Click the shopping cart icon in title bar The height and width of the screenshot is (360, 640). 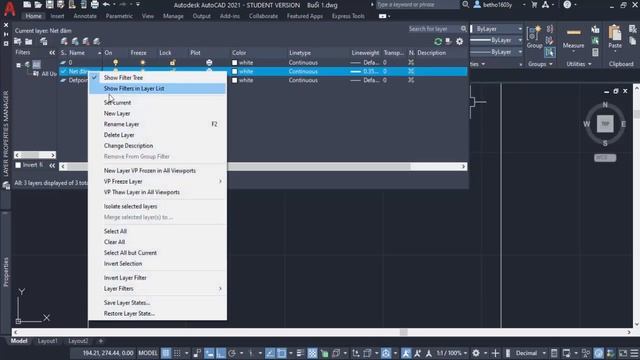pyautogui.click(x=534, y=5)
